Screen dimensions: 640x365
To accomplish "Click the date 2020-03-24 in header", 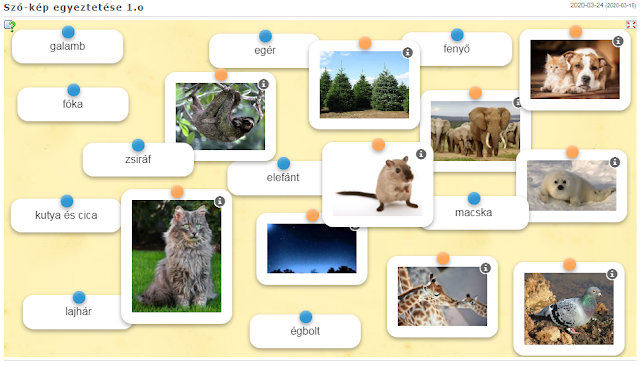I will tap(586, 5).
